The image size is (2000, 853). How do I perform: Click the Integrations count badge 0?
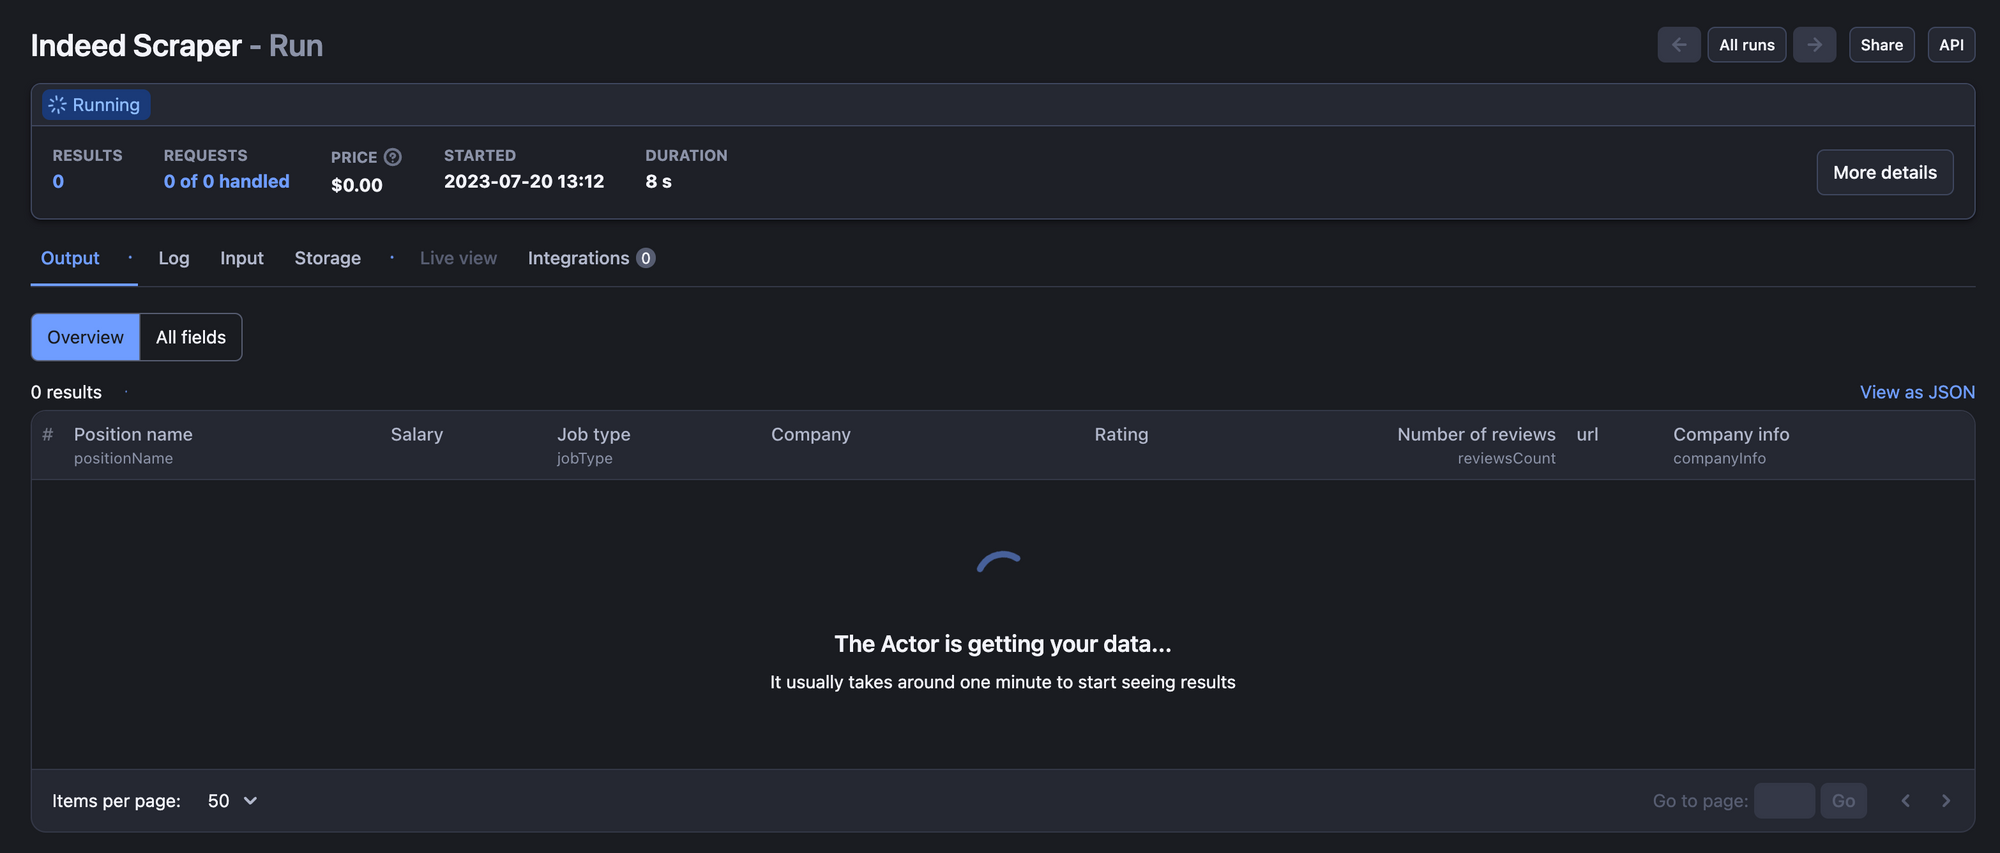(x=646, y=258)
